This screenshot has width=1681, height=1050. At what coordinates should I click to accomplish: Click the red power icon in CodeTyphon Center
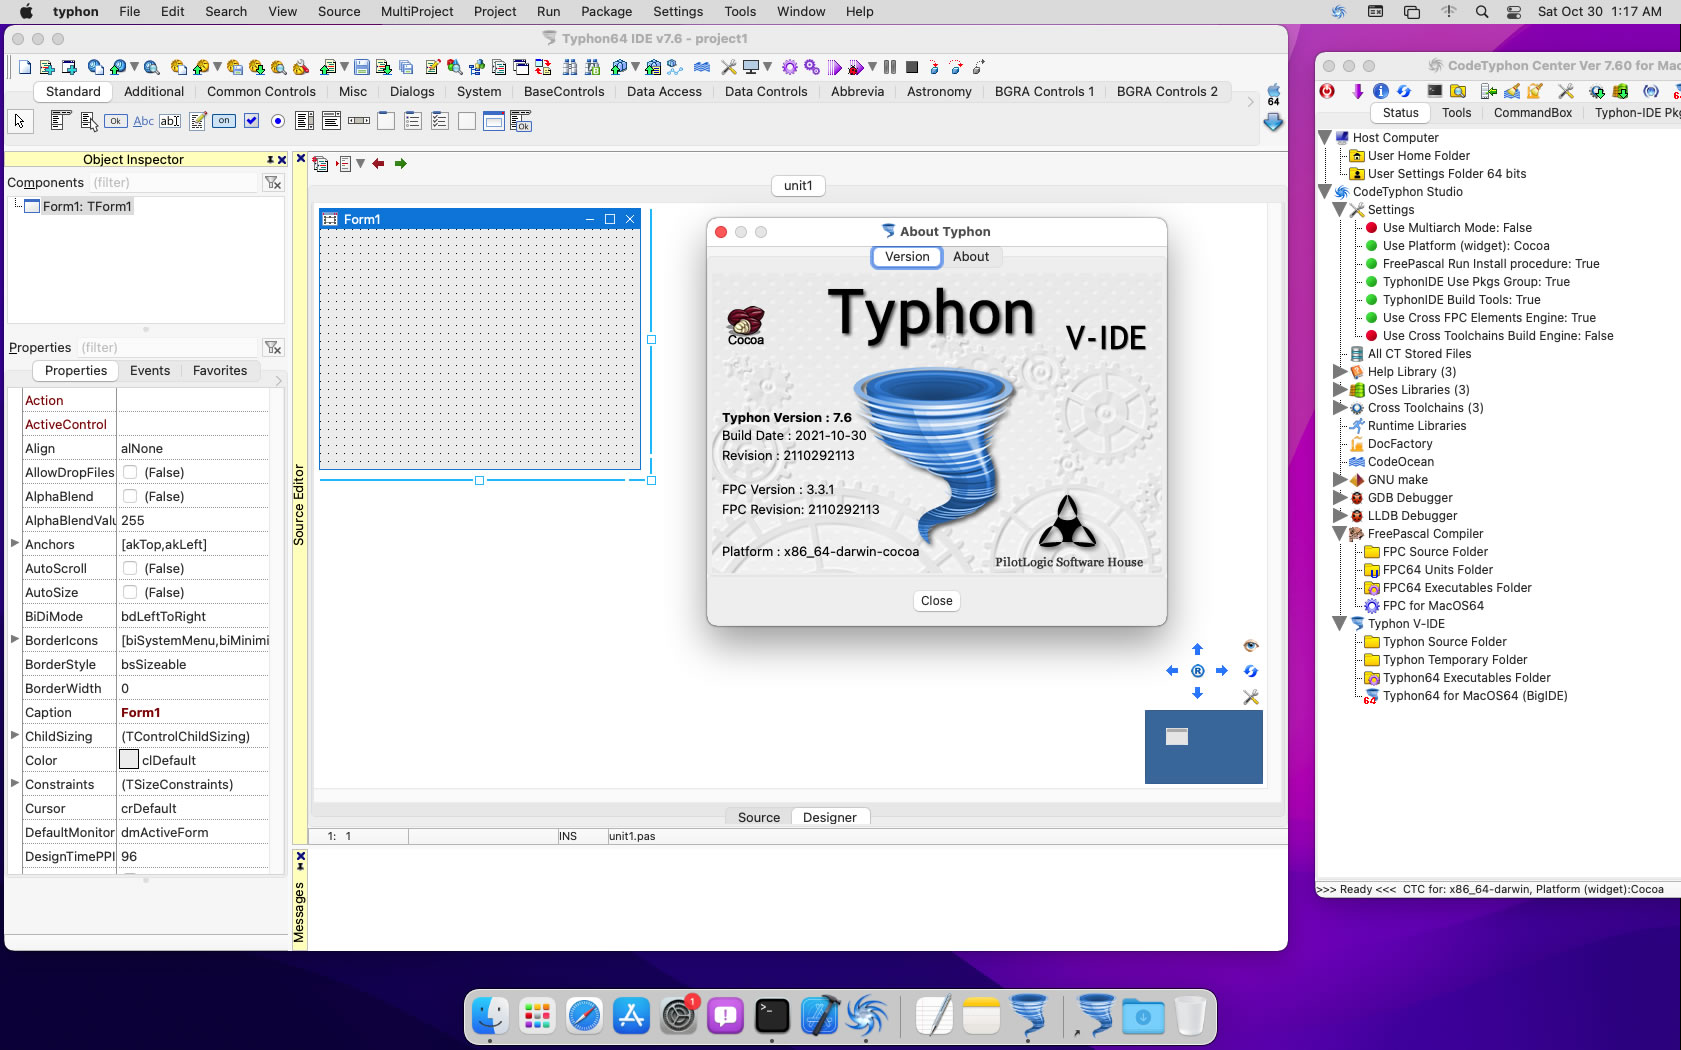tap(1327, 91)
